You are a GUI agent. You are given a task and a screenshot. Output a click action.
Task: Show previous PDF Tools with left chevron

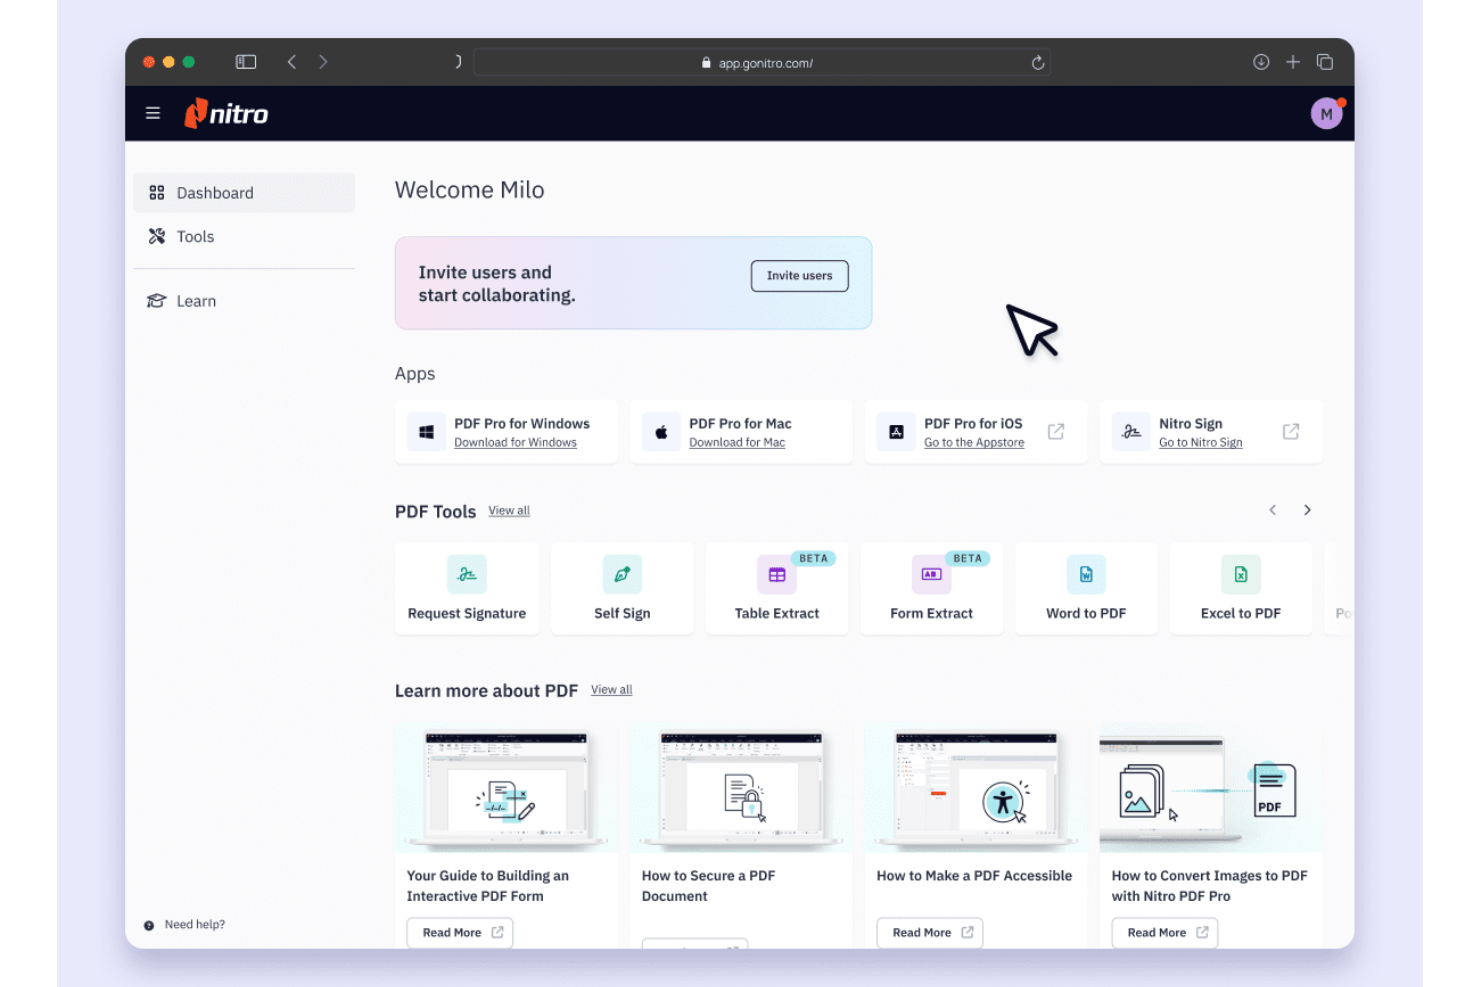(1273, 510)
